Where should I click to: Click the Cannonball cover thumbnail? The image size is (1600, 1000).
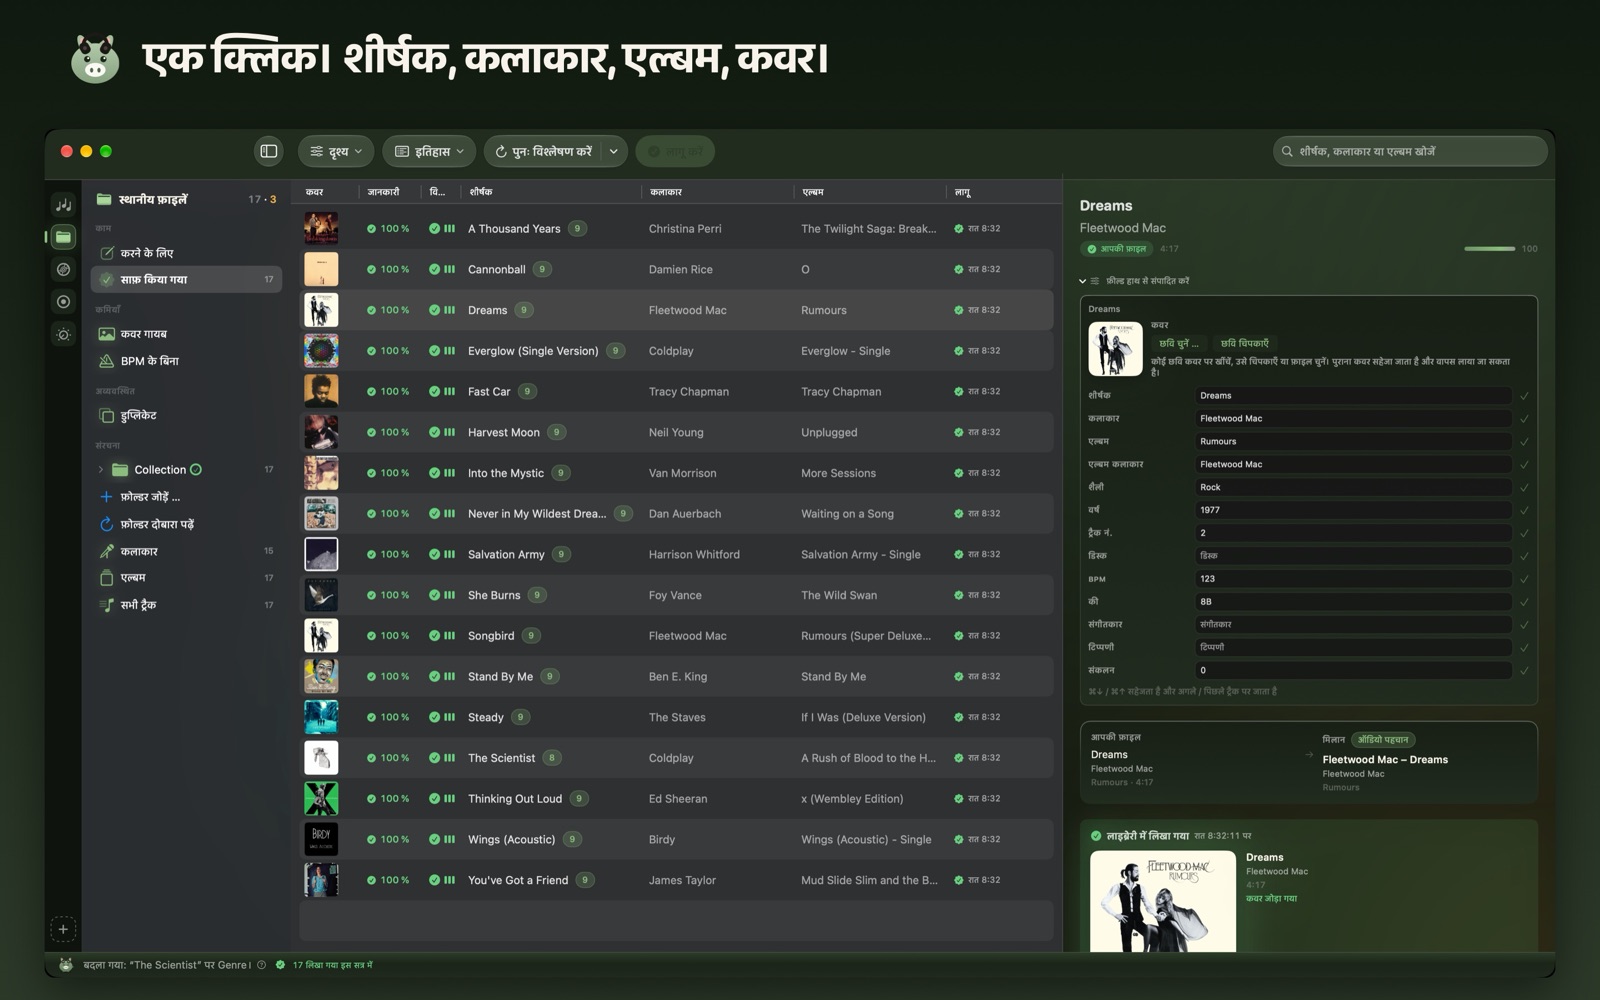(x=321, y=269)
